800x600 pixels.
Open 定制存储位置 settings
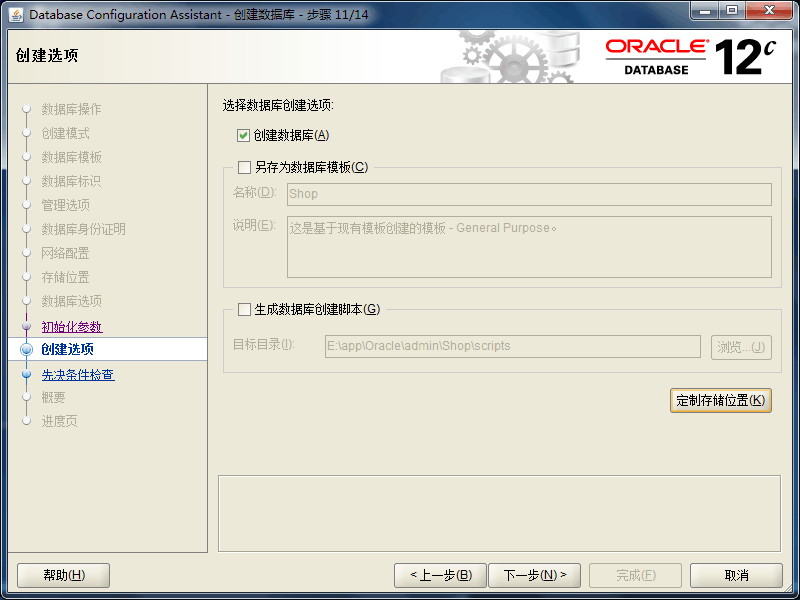tap(720, 400)
